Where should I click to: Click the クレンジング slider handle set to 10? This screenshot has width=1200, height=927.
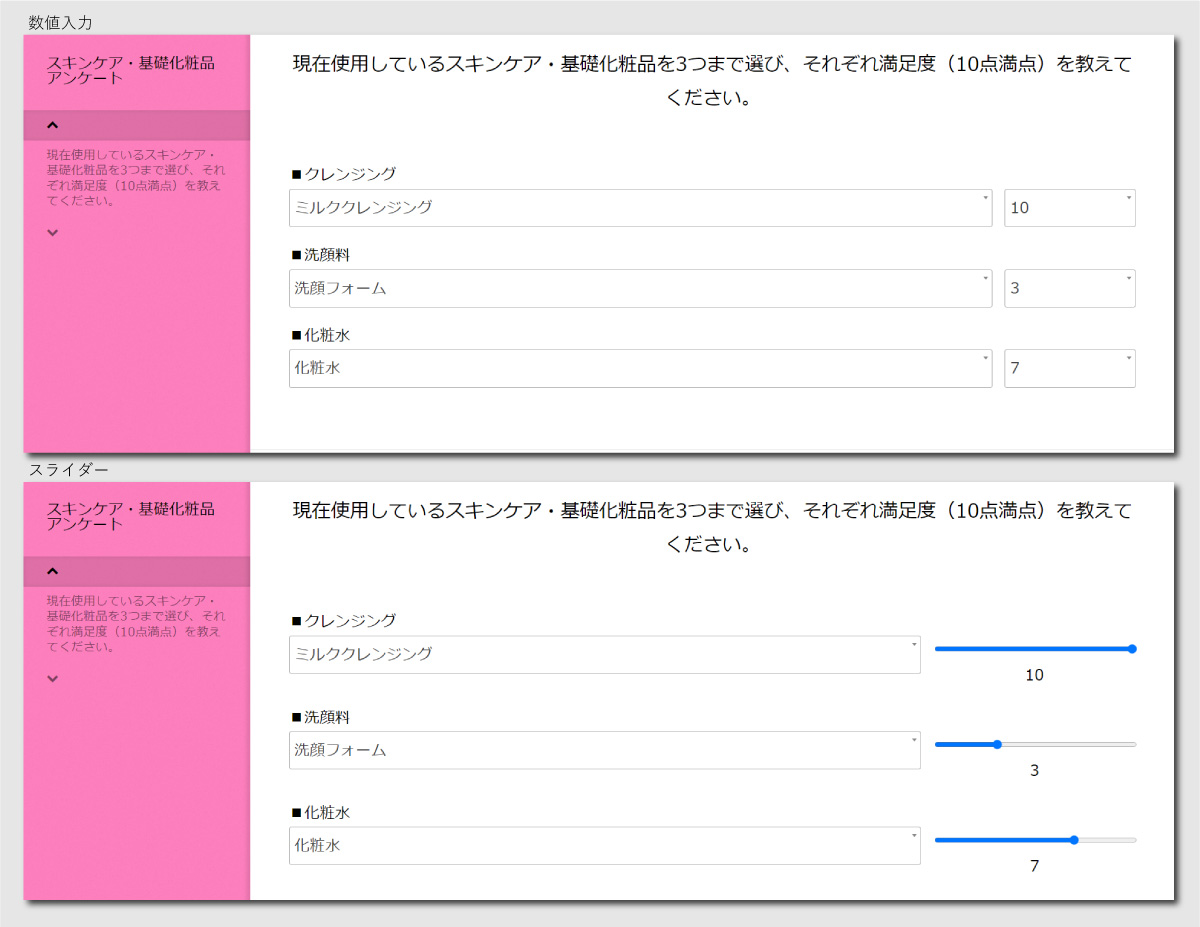1132,649
